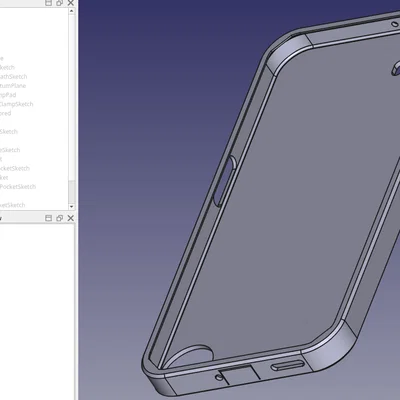Click the tree scrollbar's up arrow
The height and width of the screenshot is (400, 400).
pyautogui.click(x=72, y=11)
